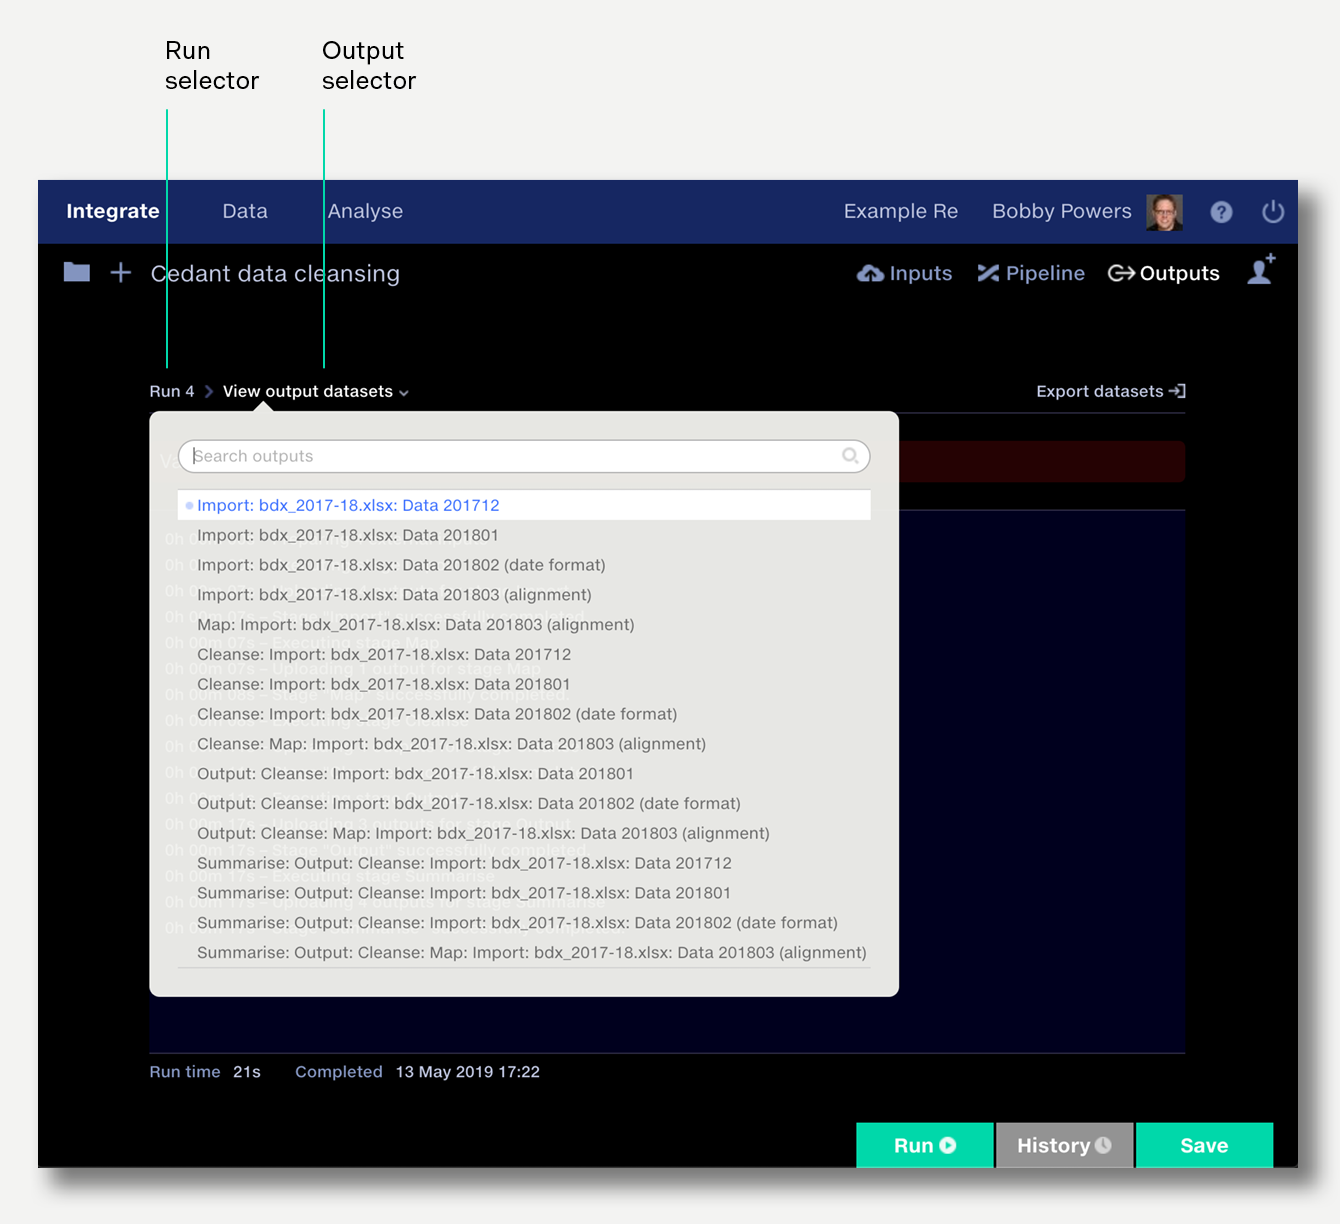
Task: Click Bobby Powers profile photo
Action: 1164,212
